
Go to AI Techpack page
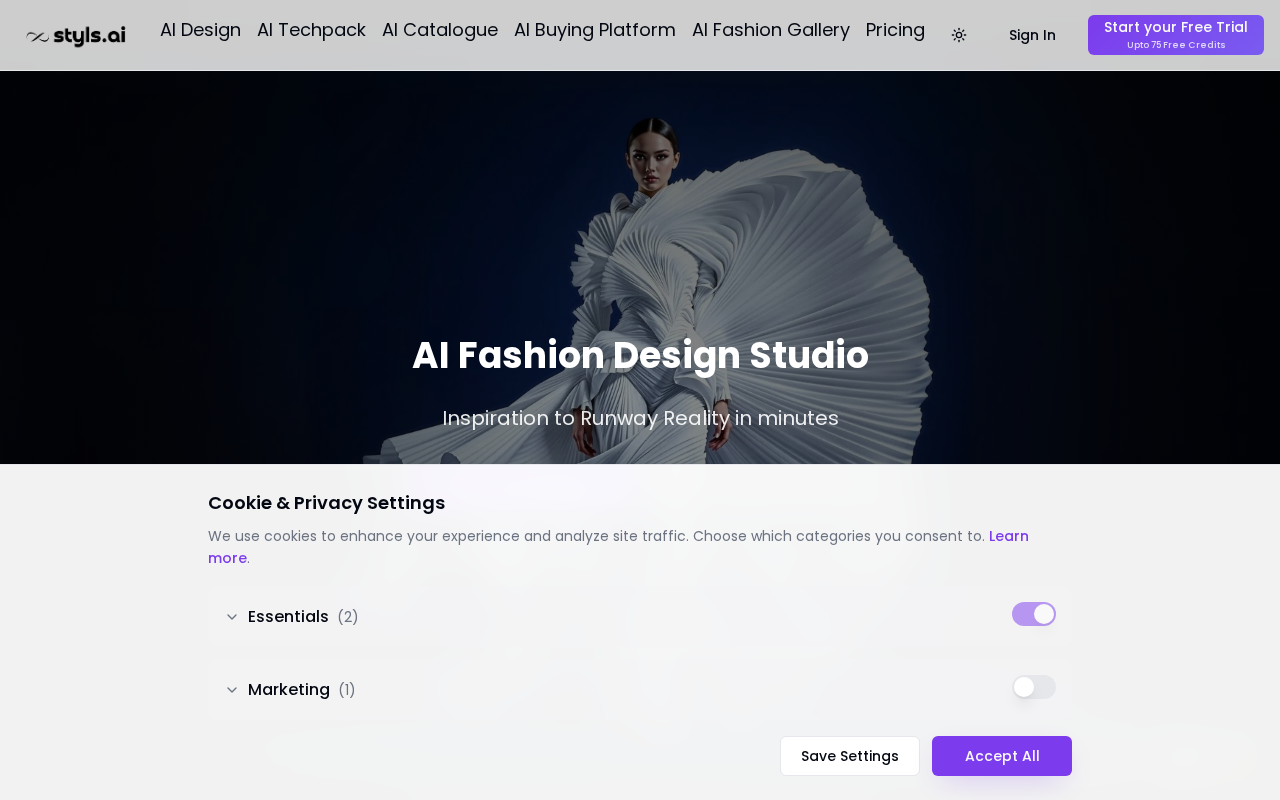coord(311,30)
